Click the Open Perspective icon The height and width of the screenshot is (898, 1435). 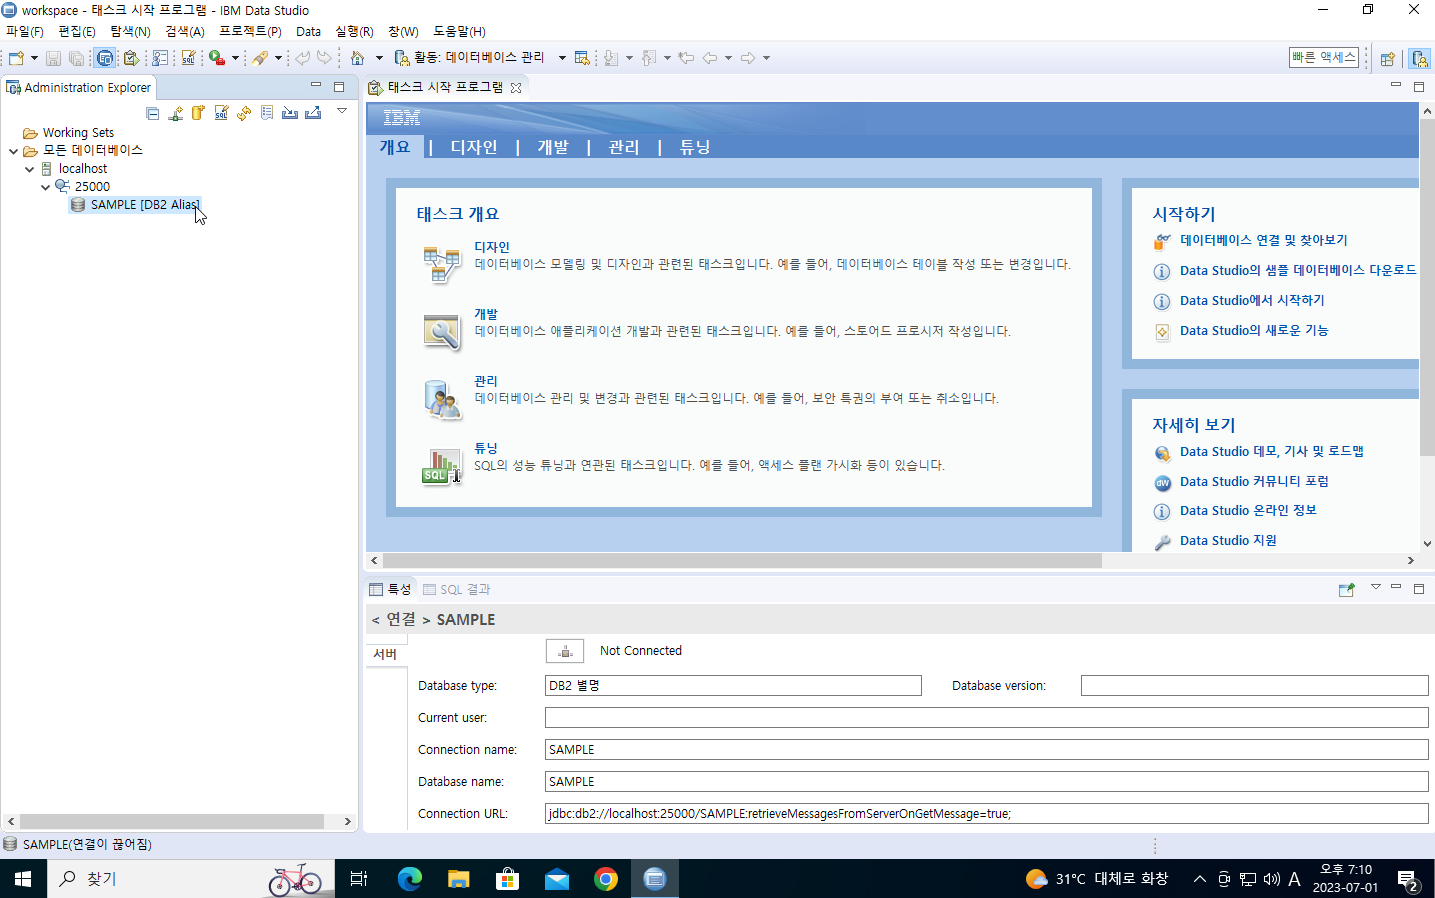click(x=1387, y=58)
